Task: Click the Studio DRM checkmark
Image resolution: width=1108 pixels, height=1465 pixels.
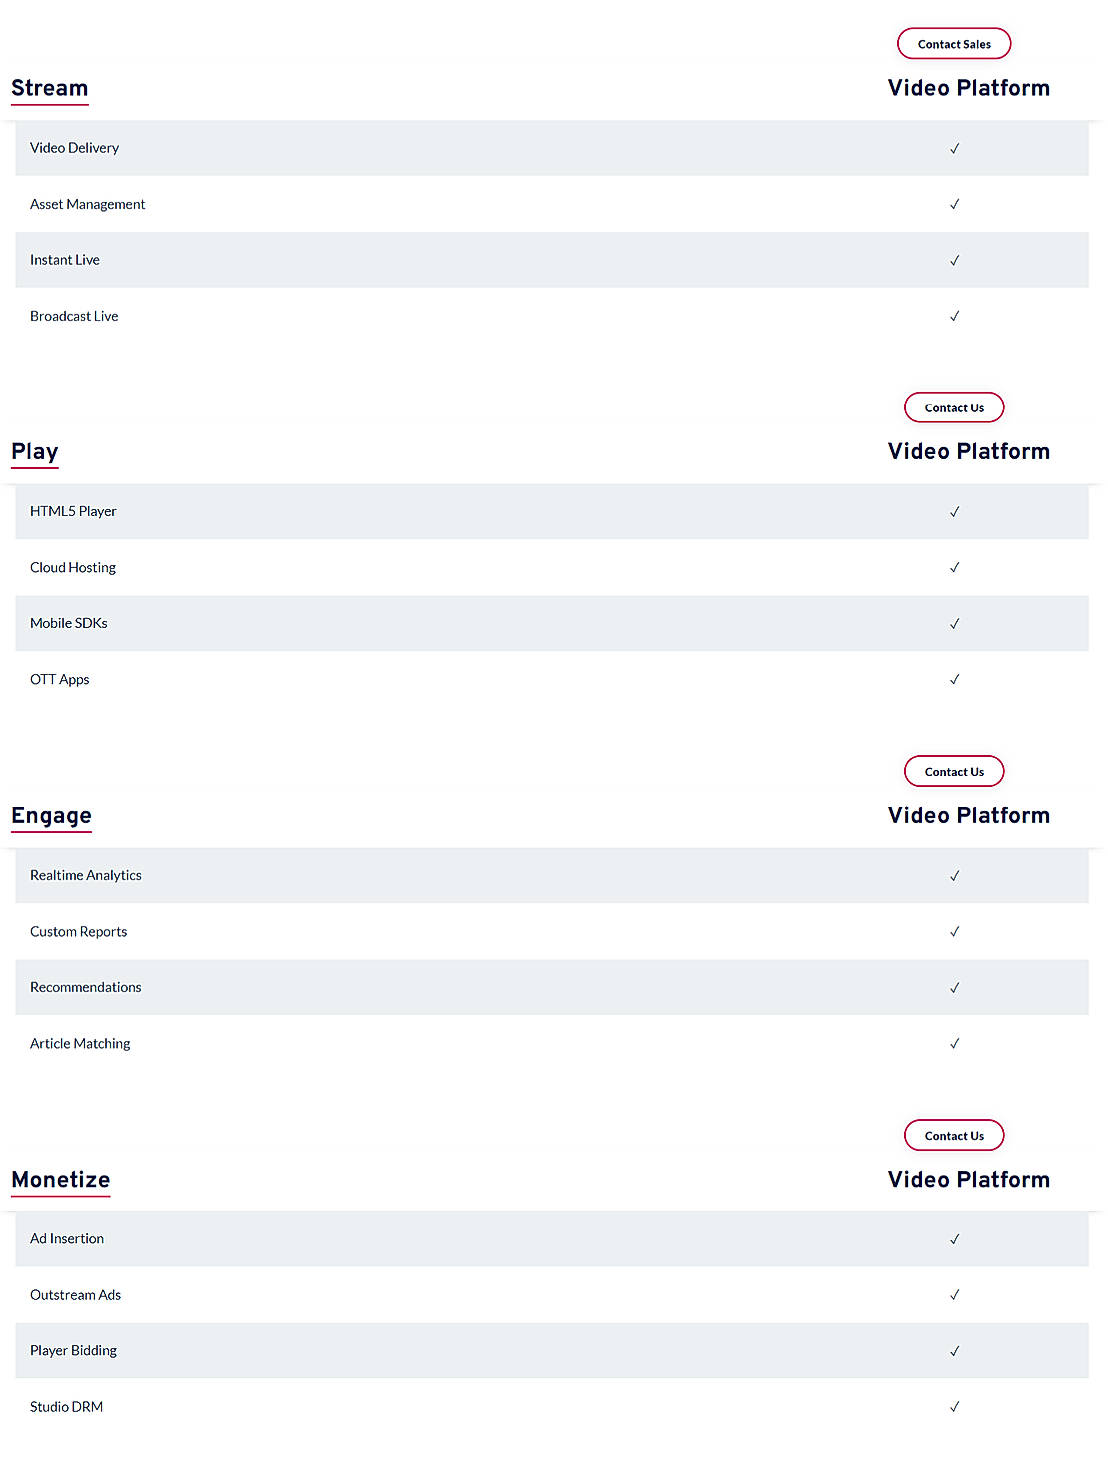Action: [954, 1407]
